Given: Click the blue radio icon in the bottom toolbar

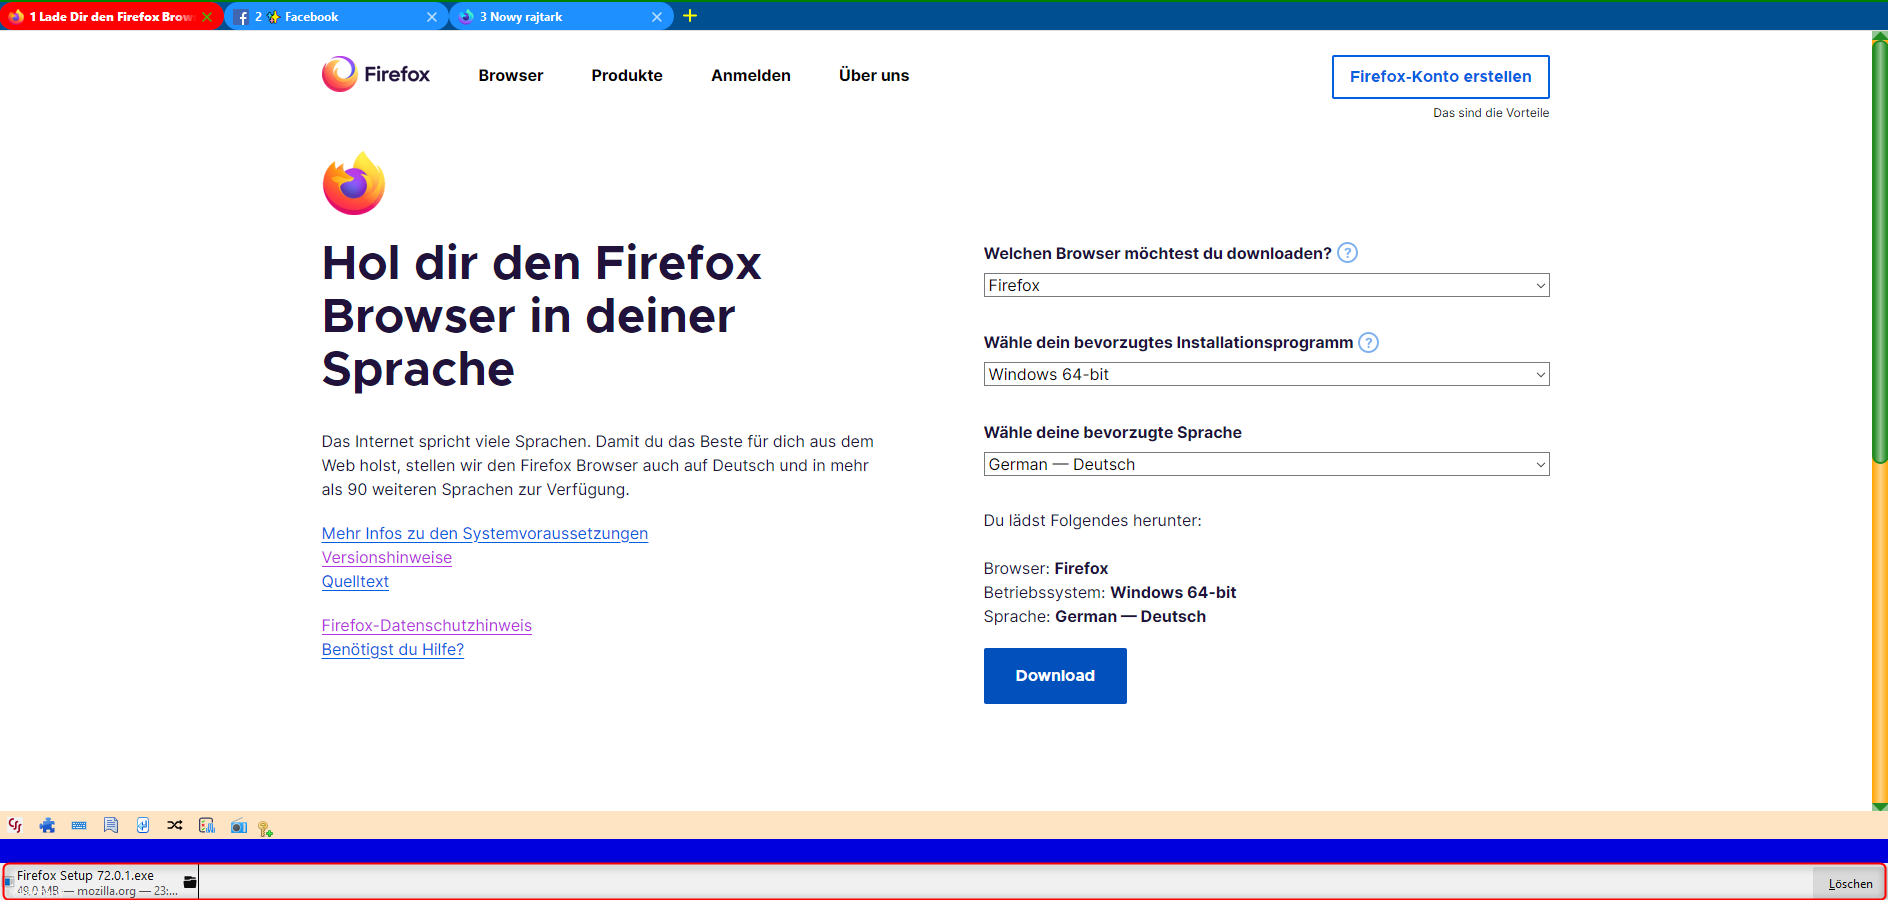Looking at the screenshot, I should (239, 826).
